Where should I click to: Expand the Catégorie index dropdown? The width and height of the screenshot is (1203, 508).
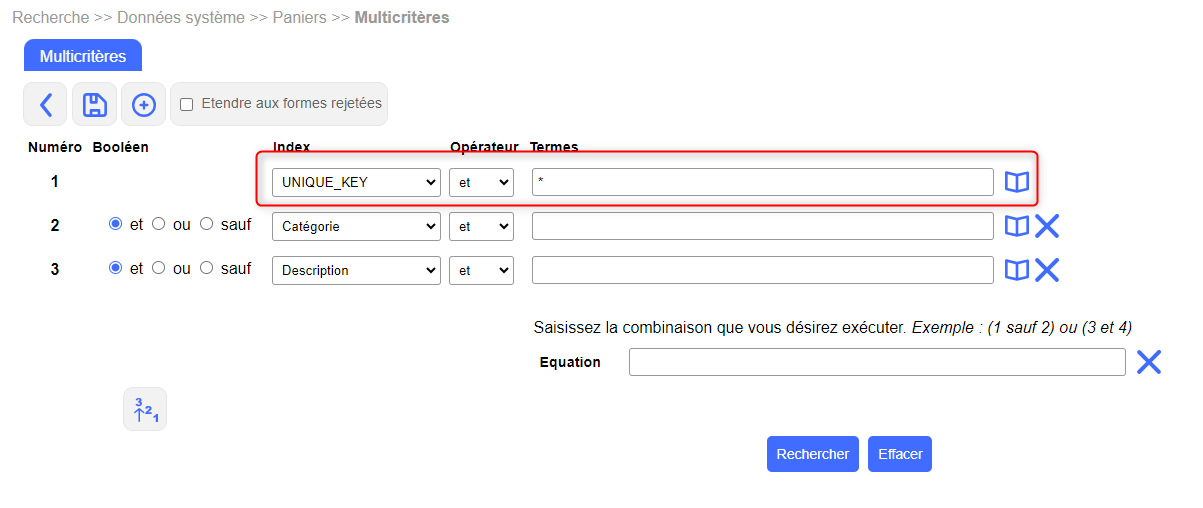click(x=356, y=226)
